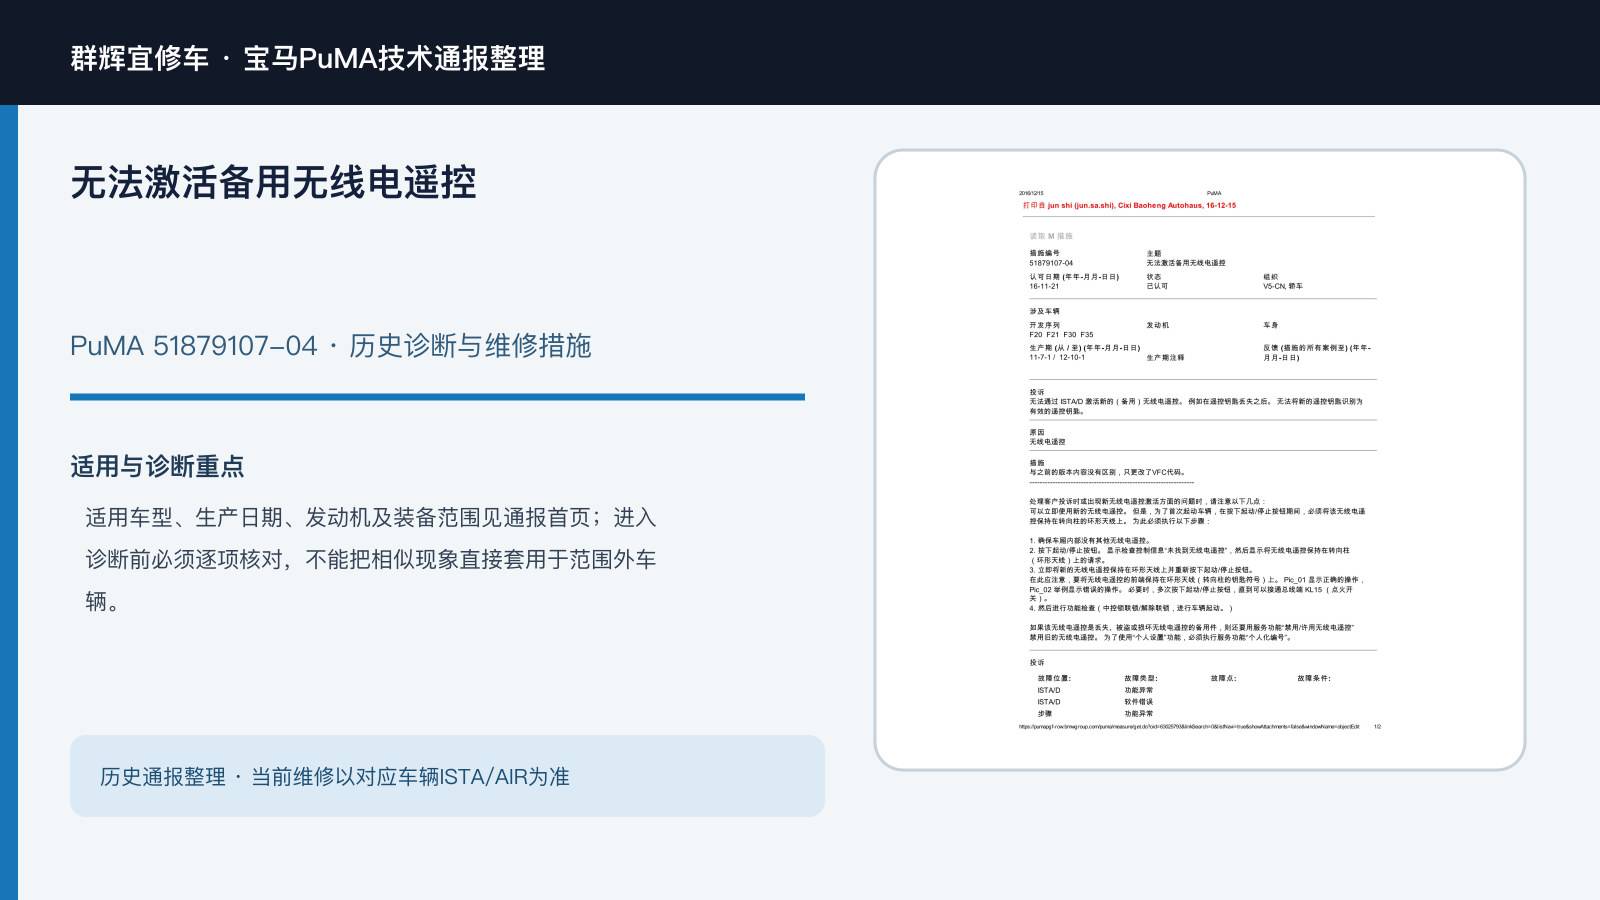Click the approval date 16-11-21 in the document

(1044, 286)
